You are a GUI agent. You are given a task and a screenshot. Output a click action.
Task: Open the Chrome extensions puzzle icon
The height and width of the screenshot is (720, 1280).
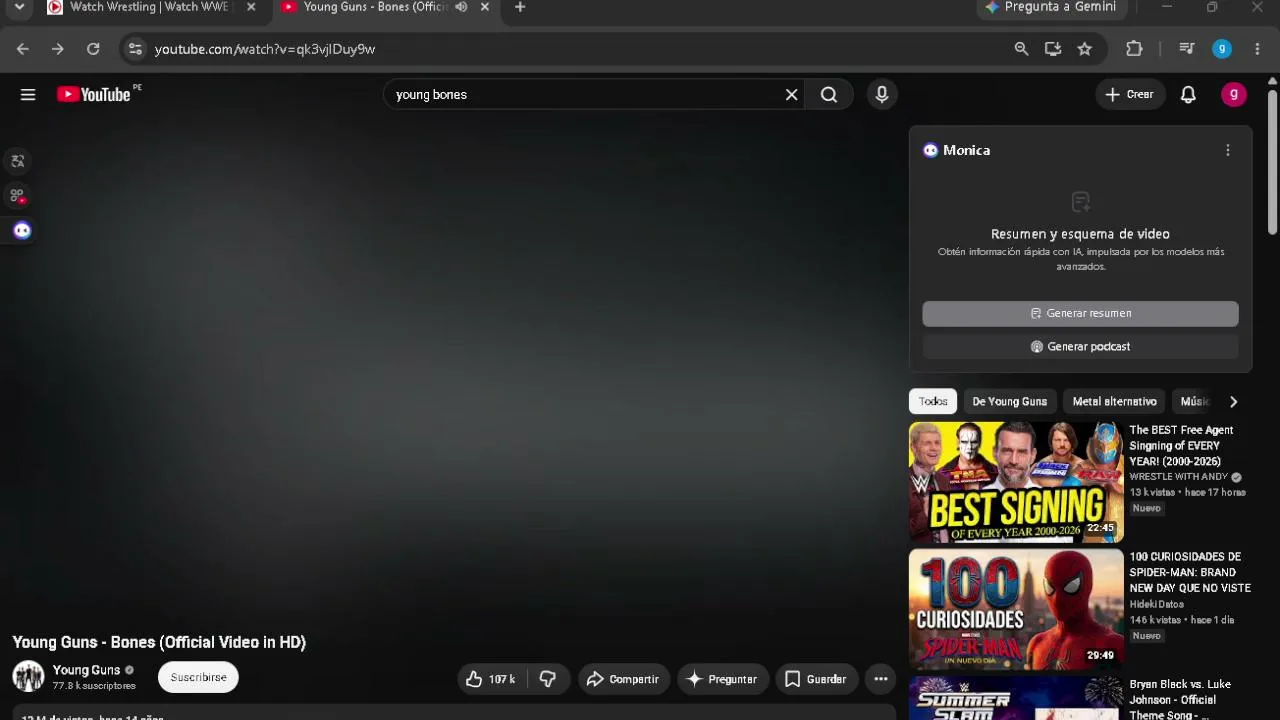point(1134,49)
